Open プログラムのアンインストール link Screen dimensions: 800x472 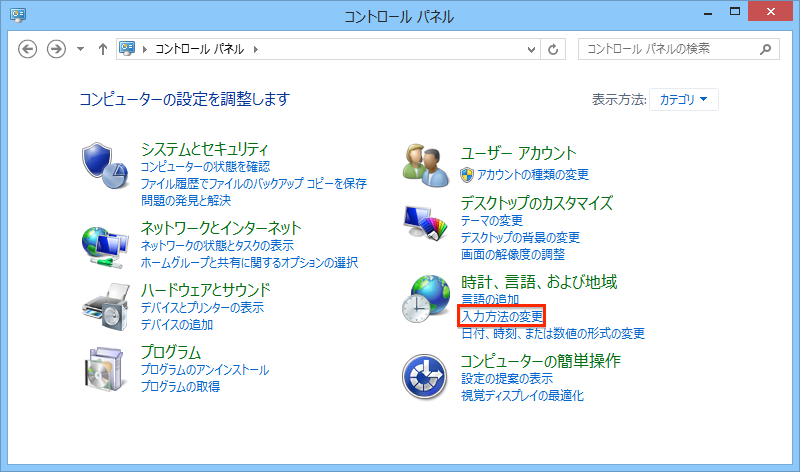(204, 370)
